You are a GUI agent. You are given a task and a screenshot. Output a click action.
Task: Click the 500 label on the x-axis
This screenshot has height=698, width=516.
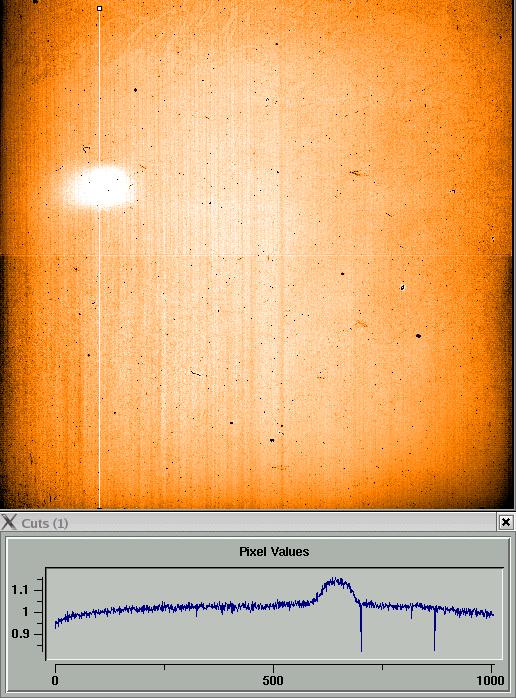coord(272,680)
